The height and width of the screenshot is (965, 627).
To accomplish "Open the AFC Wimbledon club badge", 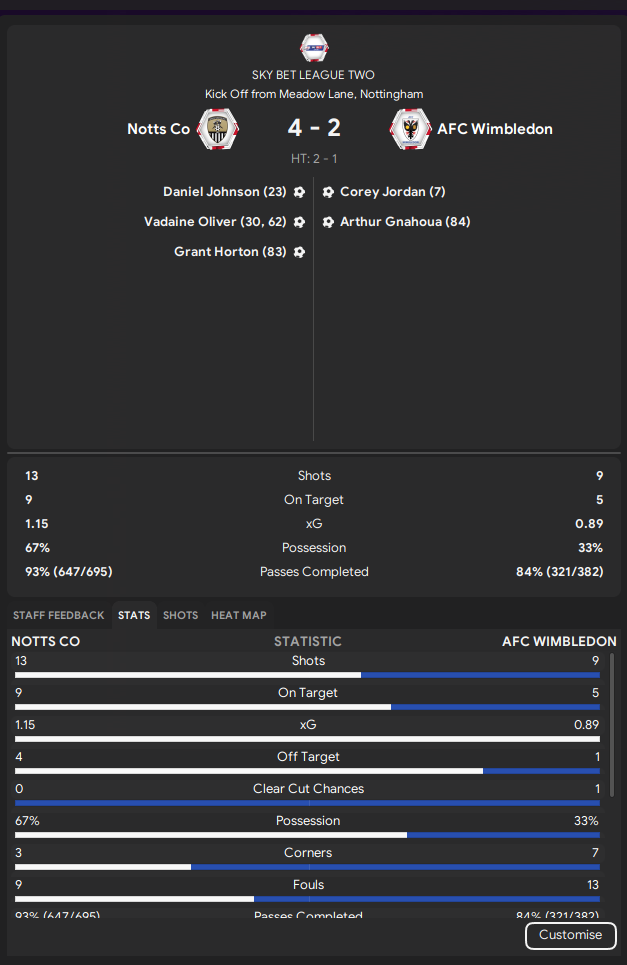I will click(410, 129).
